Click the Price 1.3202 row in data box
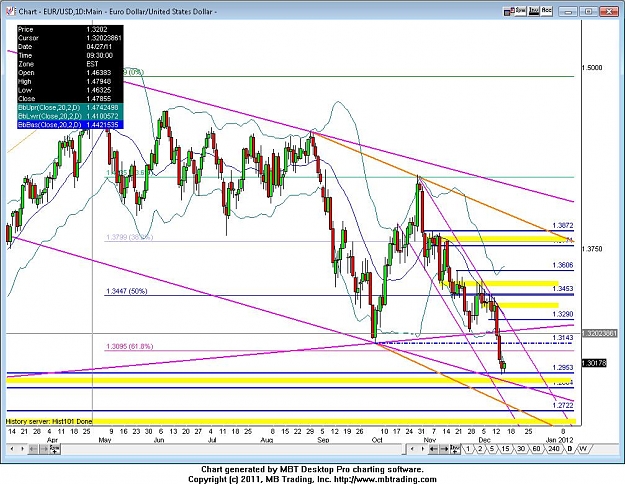This screenshot has height=484, width=625. (70, 30)
